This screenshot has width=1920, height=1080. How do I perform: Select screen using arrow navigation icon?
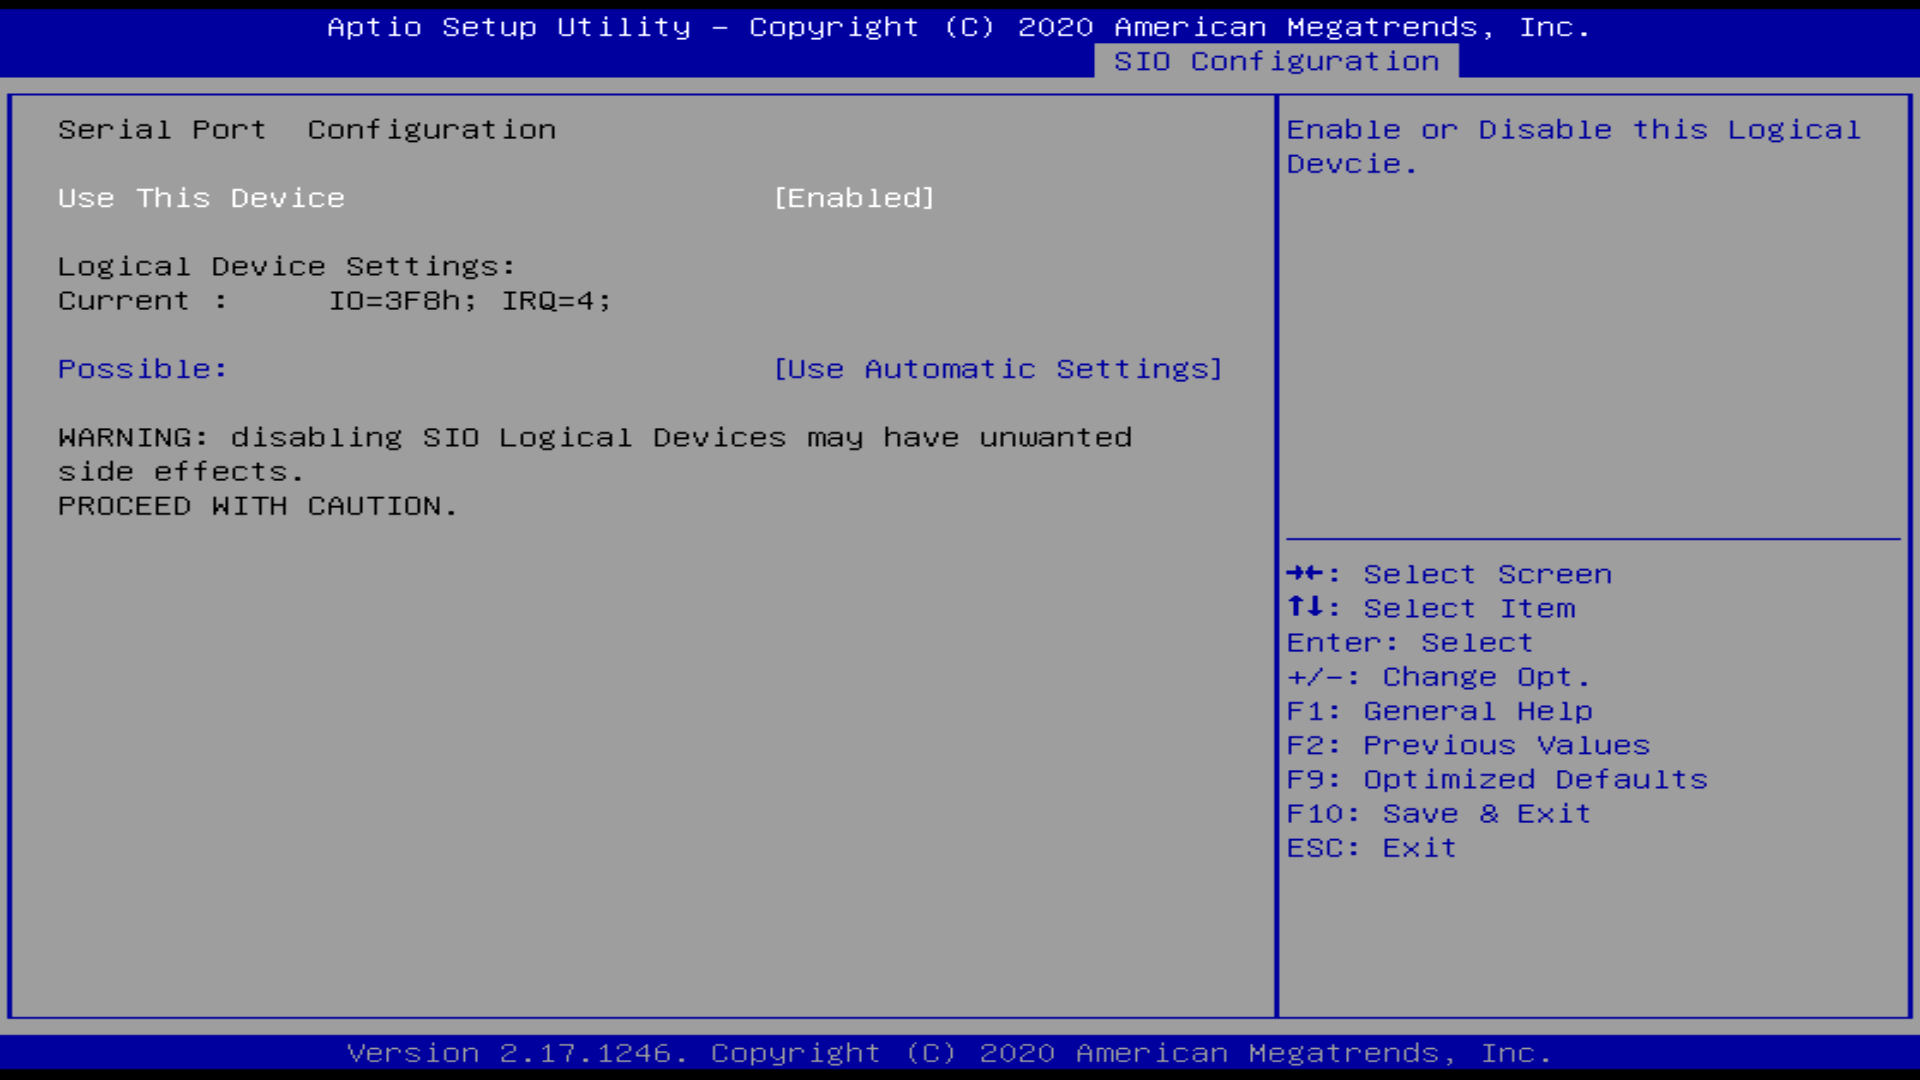(1304, 572)
